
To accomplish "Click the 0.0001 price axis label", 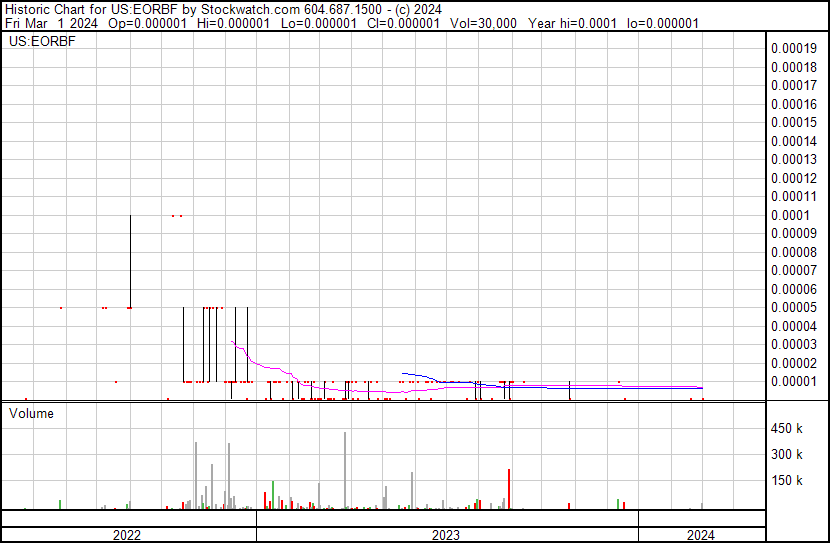I will click(790, 215).
